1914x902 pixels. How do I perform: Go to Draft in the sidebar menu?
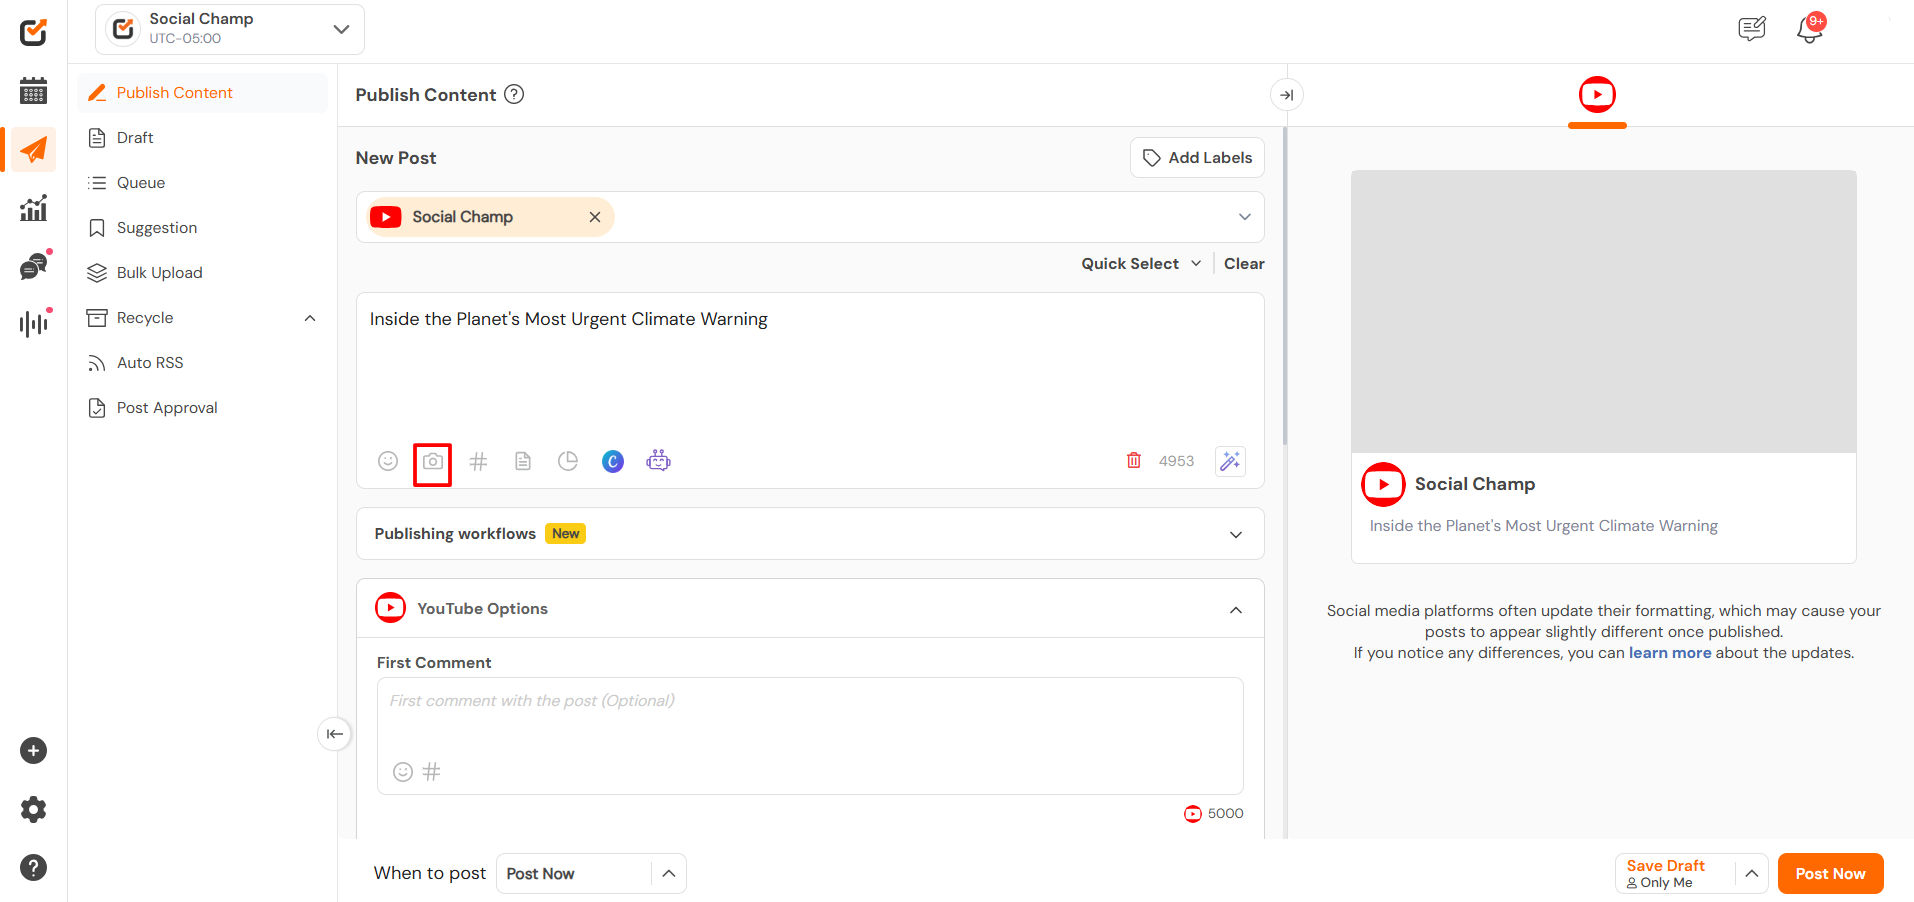(135, 138)
